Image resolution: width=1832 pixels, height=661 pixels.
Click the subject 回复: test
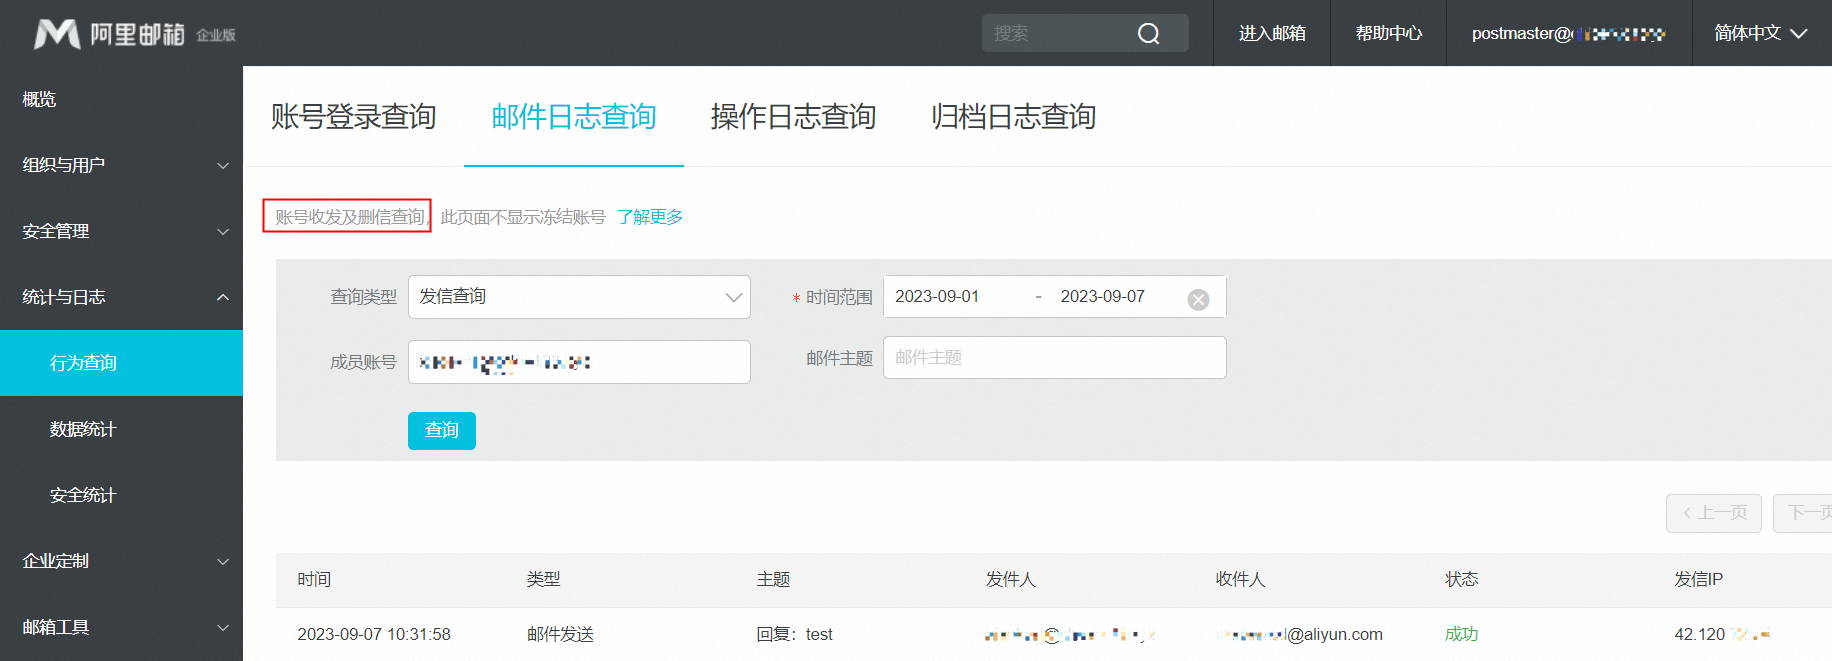coord(794,635)
